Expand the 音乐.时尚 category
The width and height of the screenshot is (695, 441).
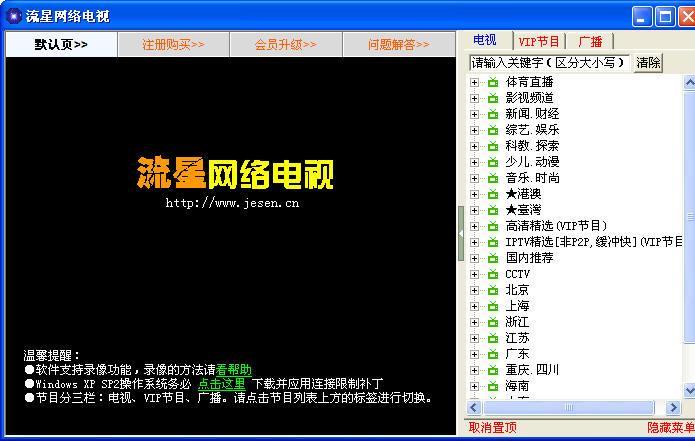(x=474, y=178)
